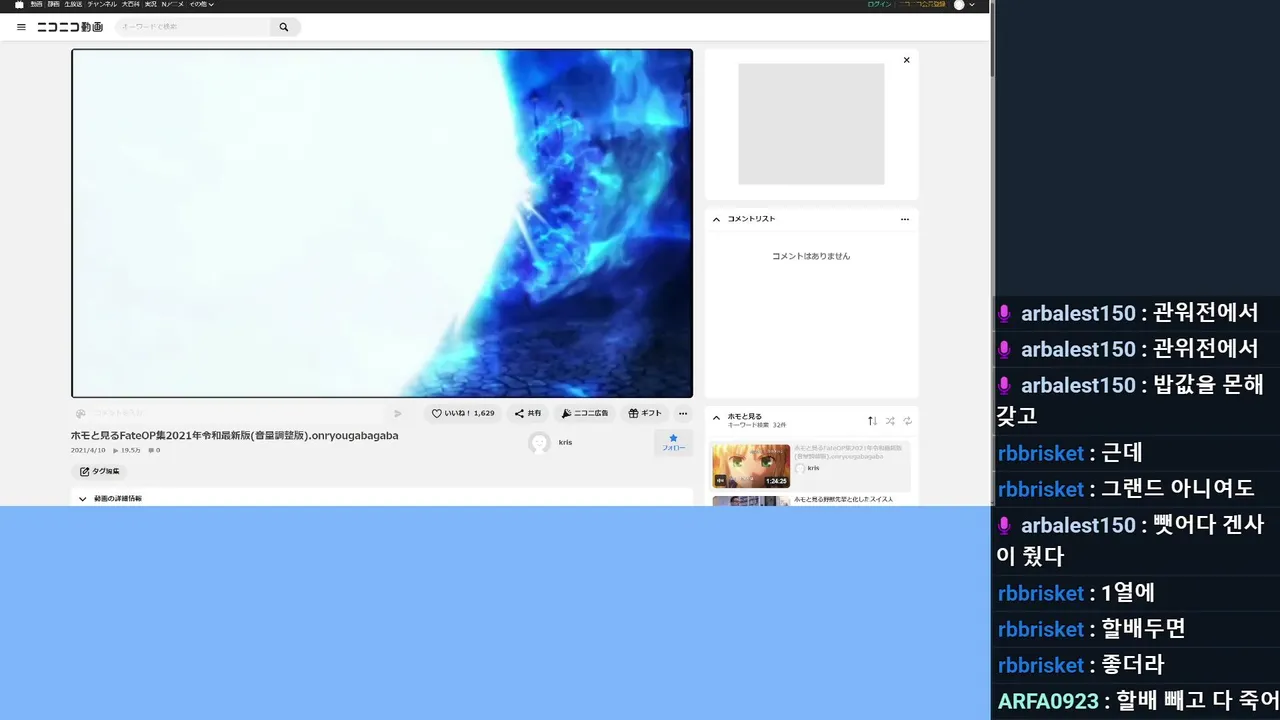Click the いいね！ heart button

pyautogui.click(x=463, y=413)
